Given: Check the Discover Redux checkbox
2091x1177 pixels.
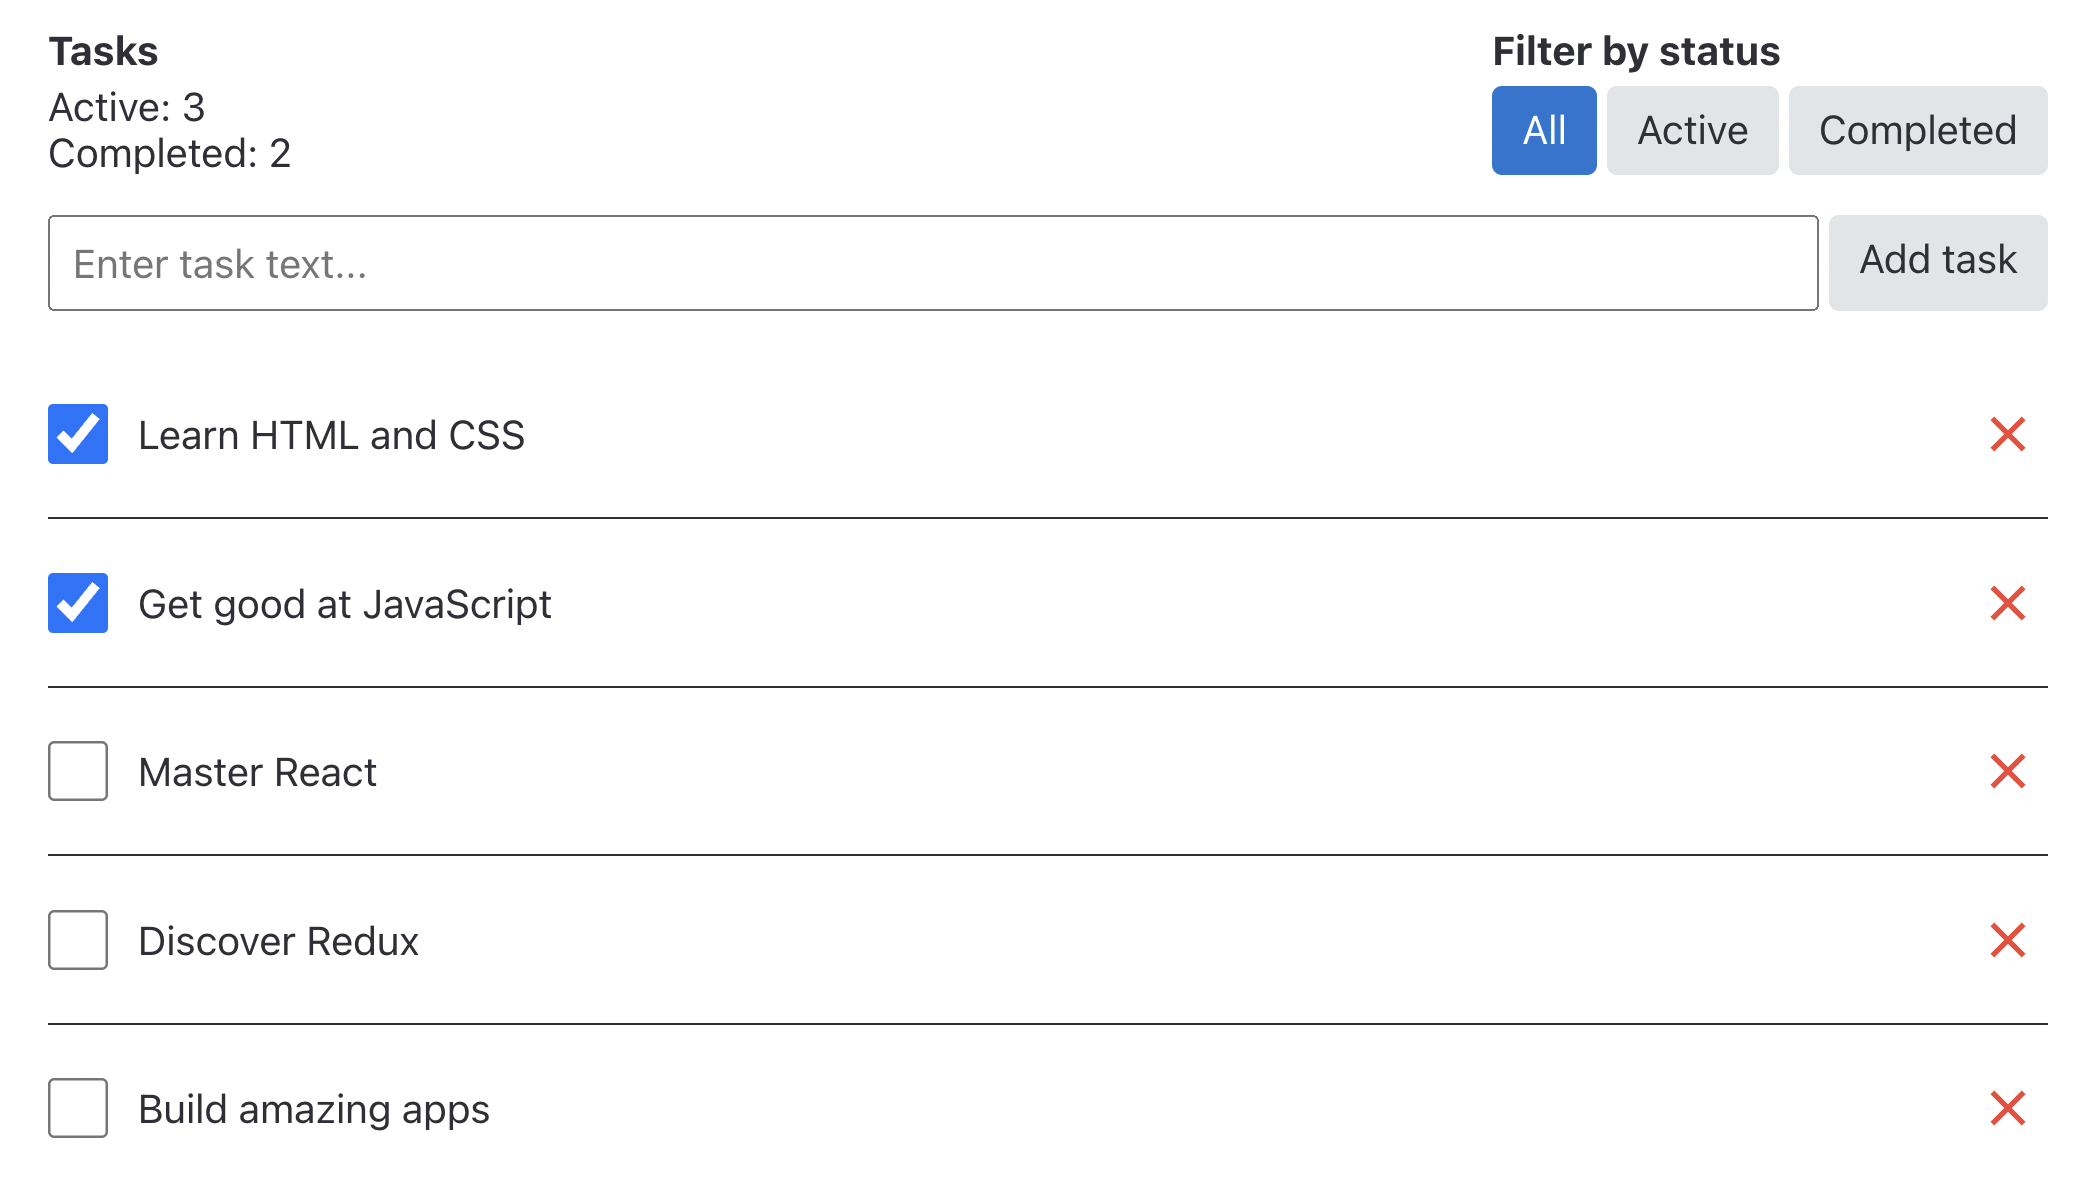Looking at the screenshot, I should [x=78, y=941].
